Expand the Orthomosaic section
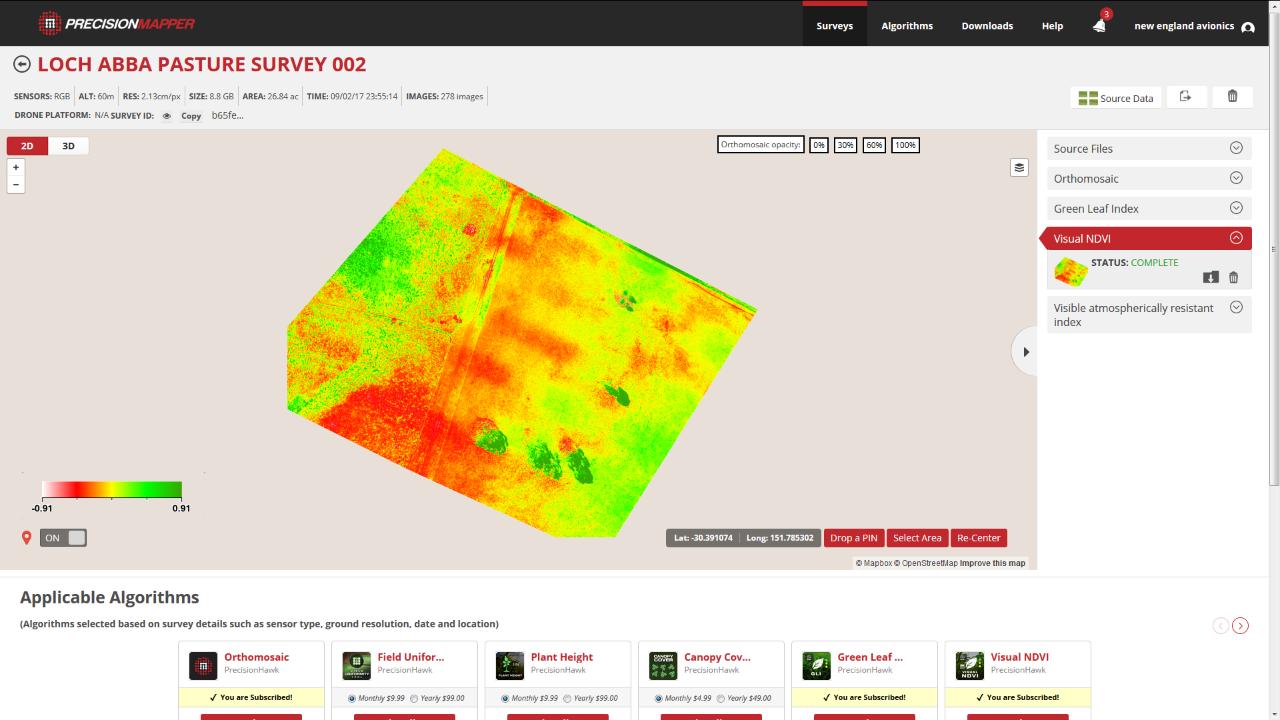This screenshot has height=720, width=1280. pos(1149,178)
